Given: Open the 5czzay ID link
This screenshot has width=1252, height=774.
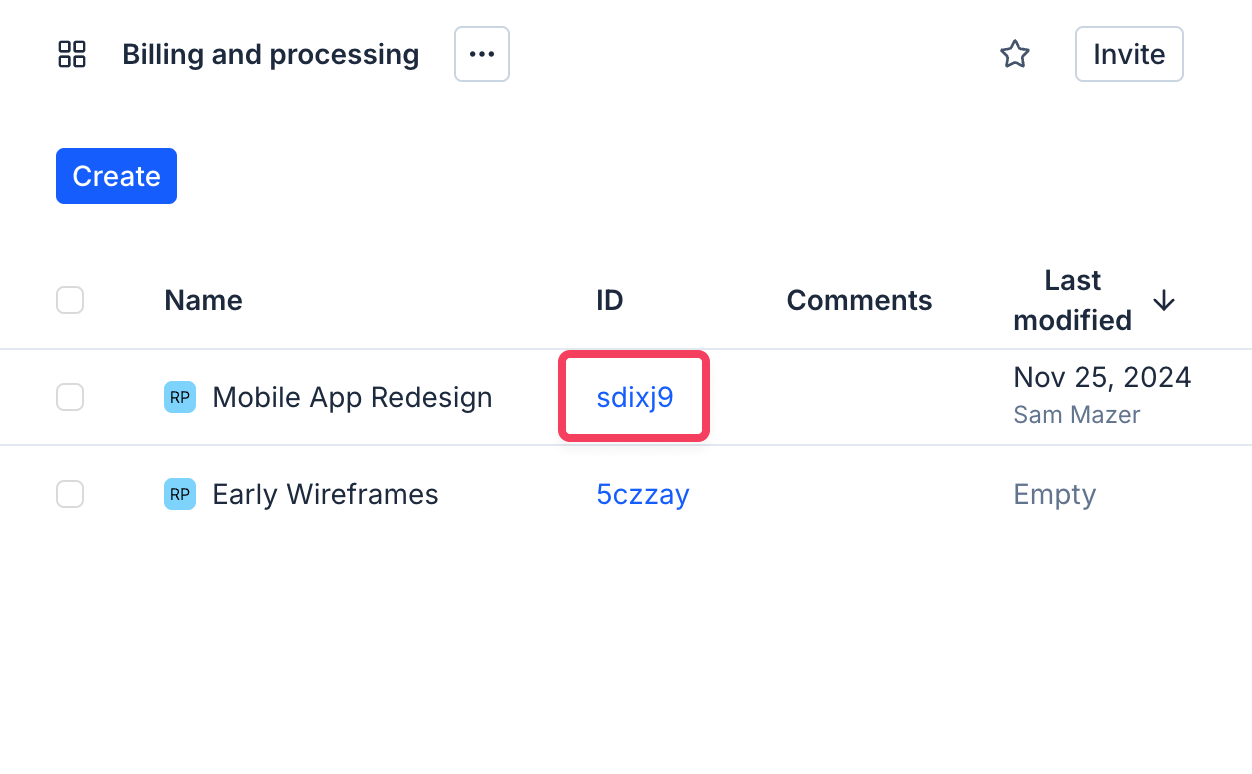Looking at the screenshot, I should coord(643,494).
